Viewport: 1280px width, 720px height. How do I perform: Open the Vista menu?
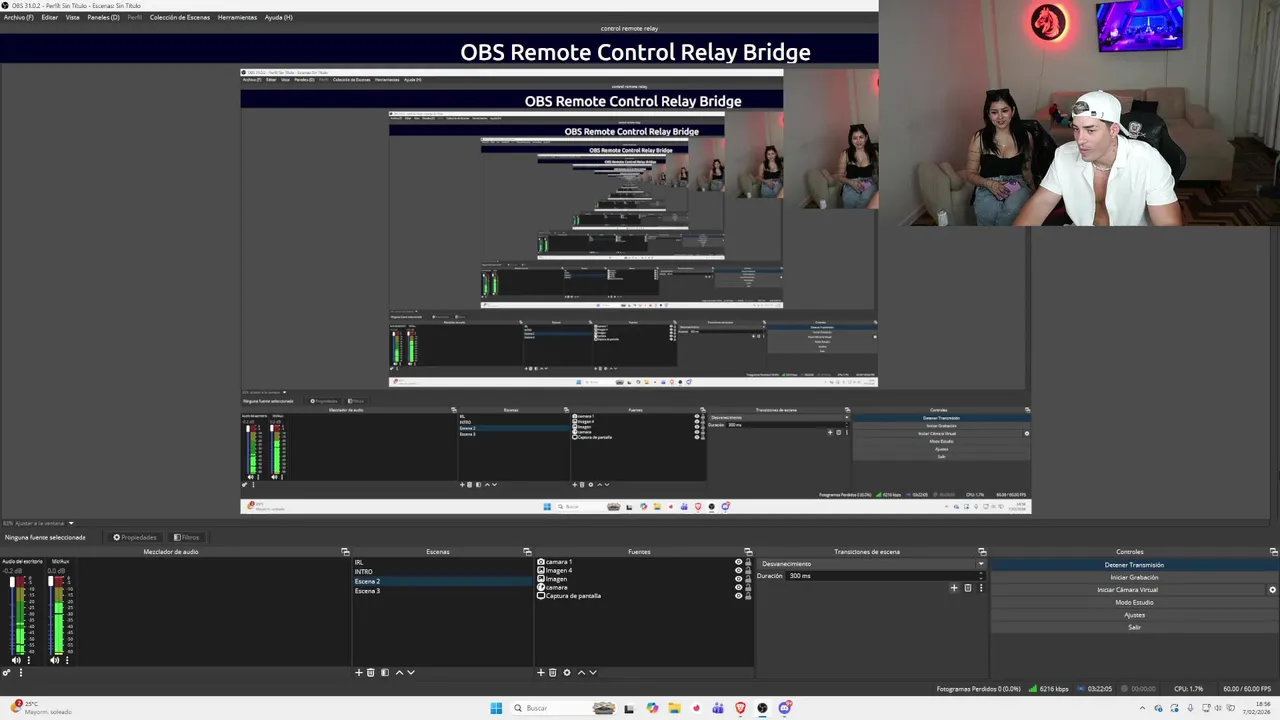72,17
